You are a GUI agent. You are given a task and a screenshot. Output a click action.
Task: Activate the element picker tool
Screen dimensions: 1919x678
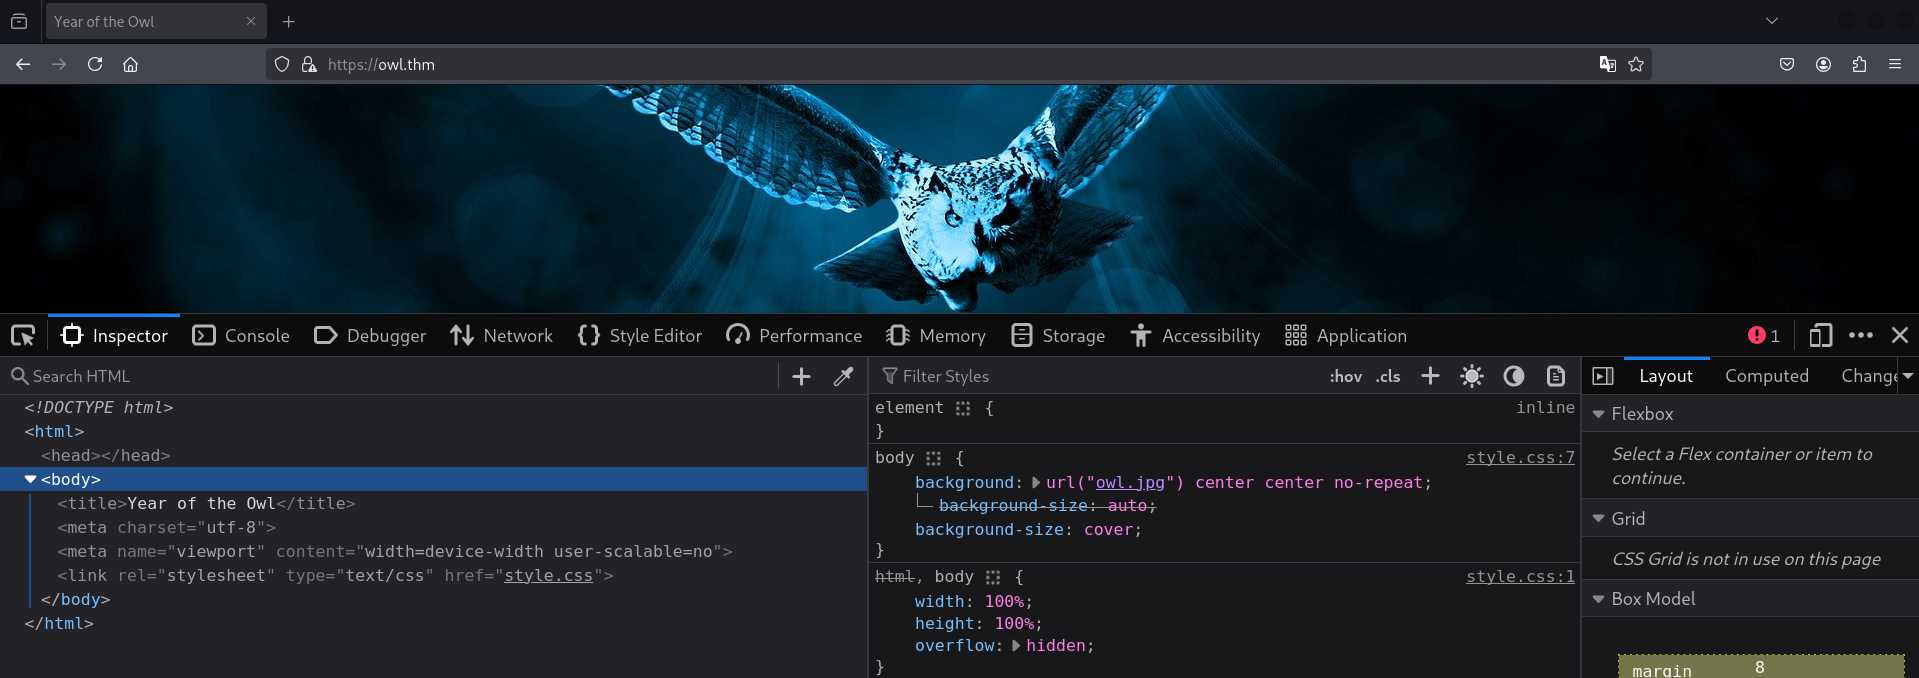[x=23, y=336]
